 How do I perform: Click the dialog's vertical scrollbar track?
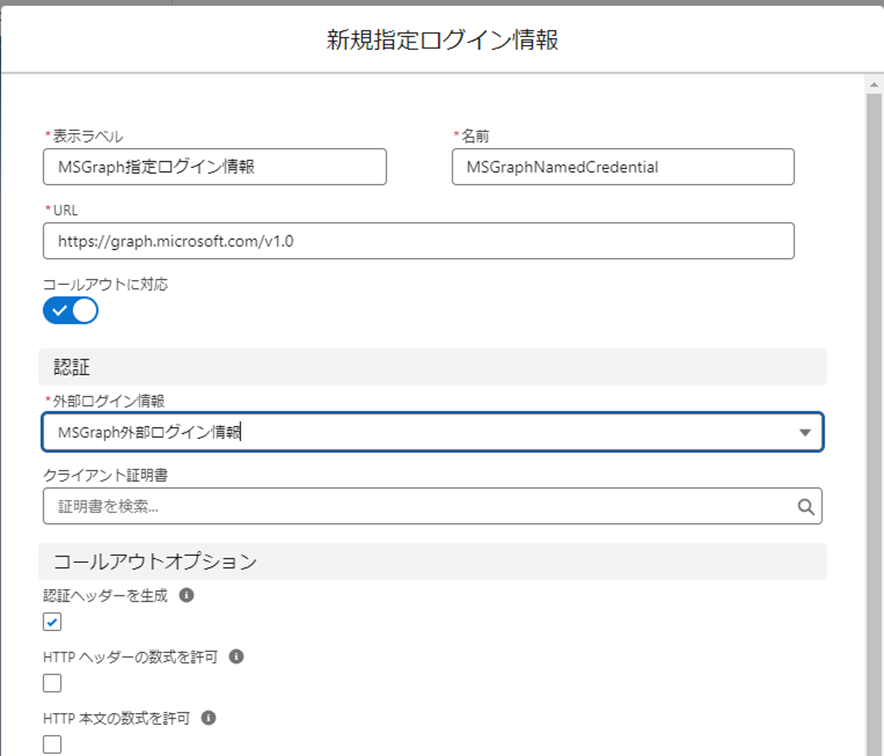click(x=874, y=423)
